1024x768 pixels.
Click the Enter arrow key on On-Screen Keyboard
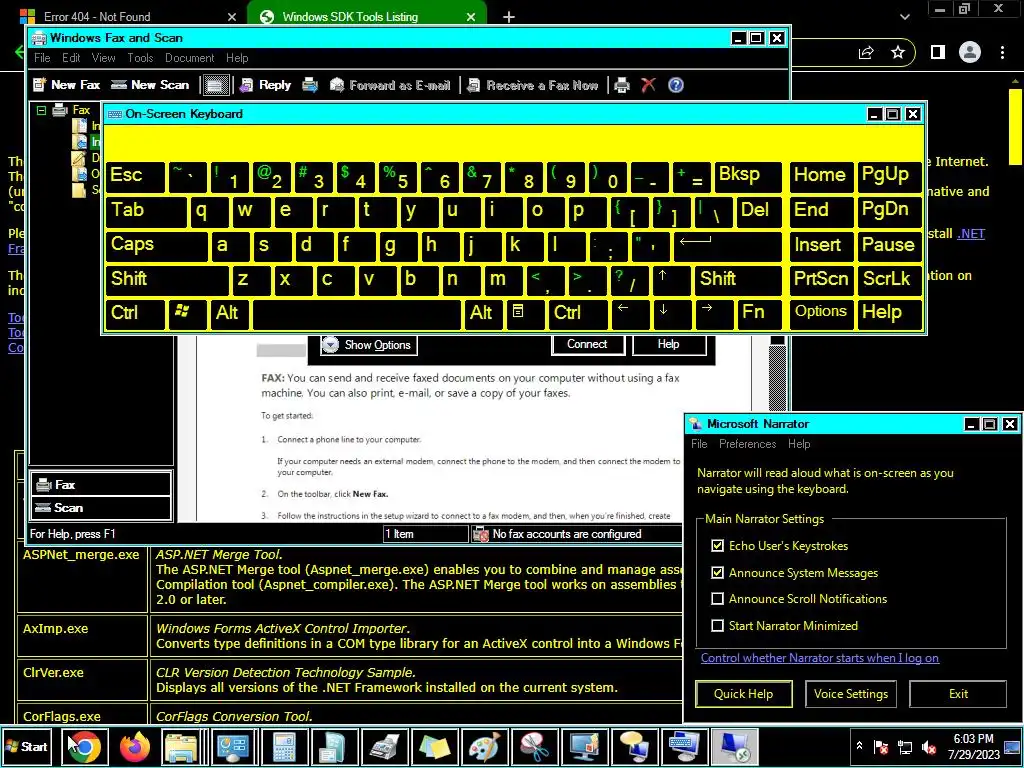(727, 245)
